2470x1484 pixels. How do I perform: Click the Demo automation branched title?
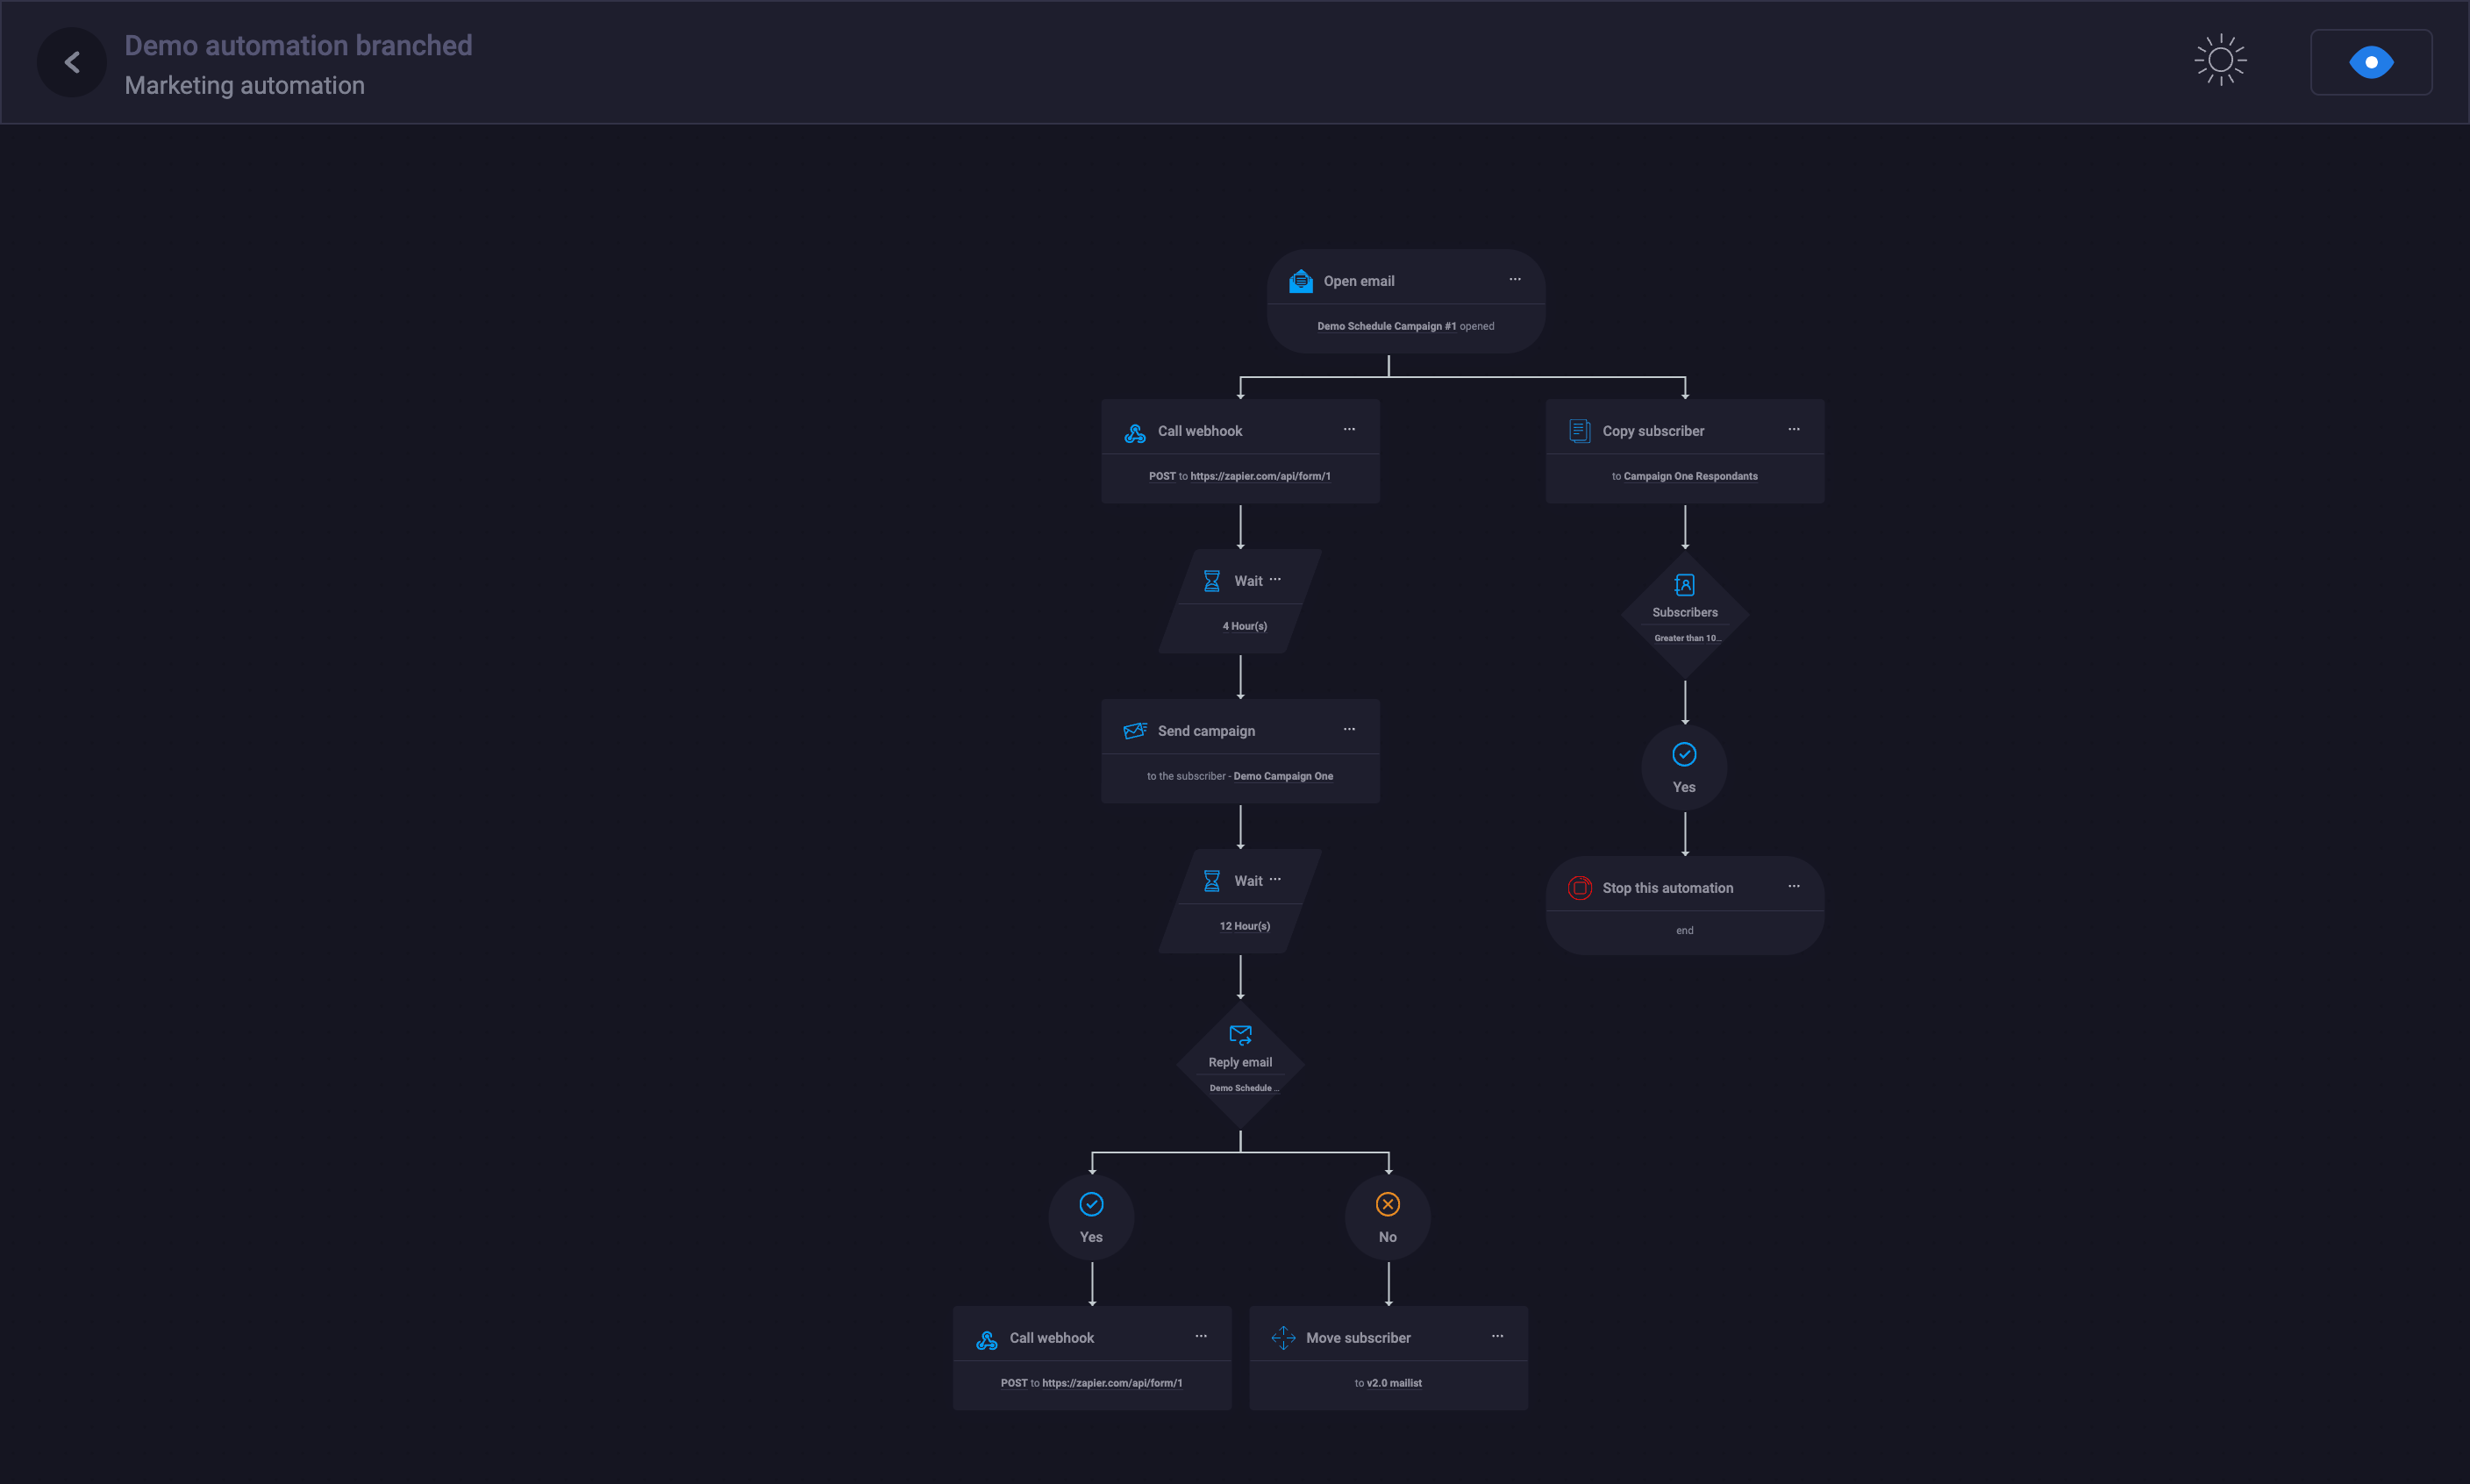(x=298, y=46)
